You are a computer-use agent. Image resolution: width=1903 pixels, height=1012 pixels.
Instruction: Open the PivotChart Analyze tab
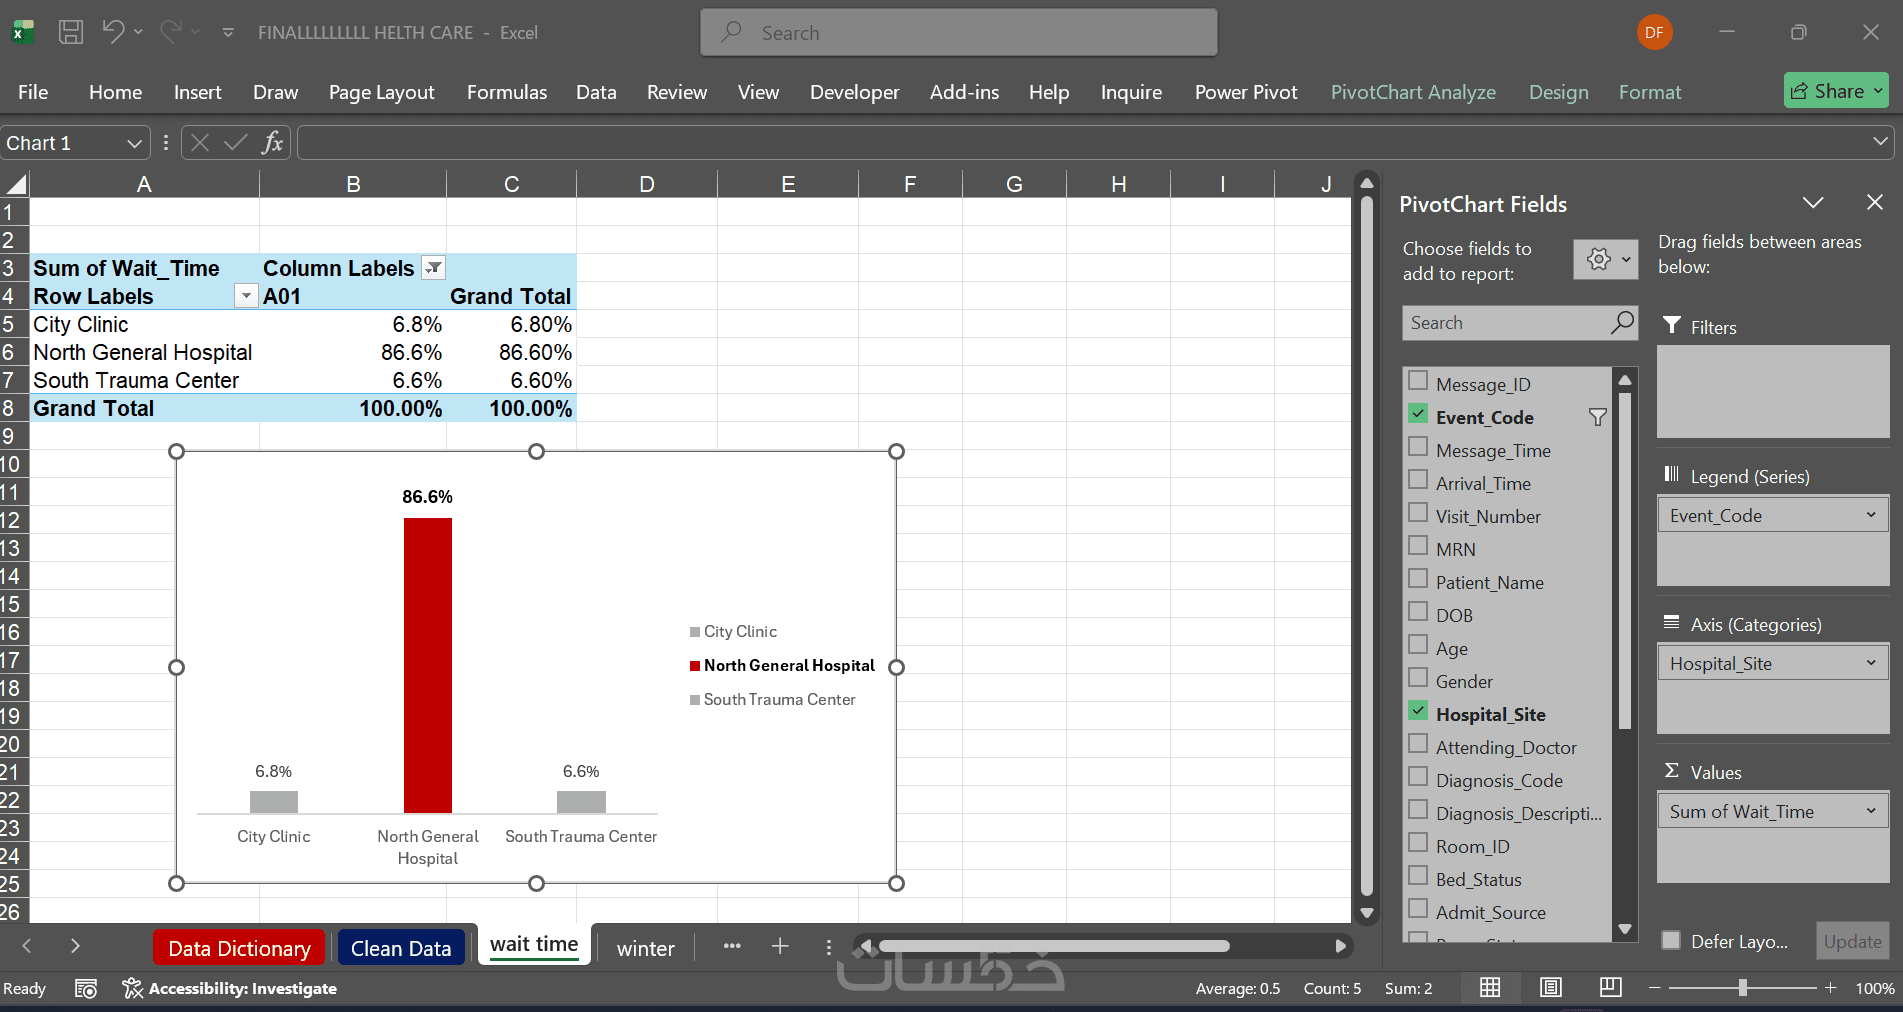pos(1413,92)
